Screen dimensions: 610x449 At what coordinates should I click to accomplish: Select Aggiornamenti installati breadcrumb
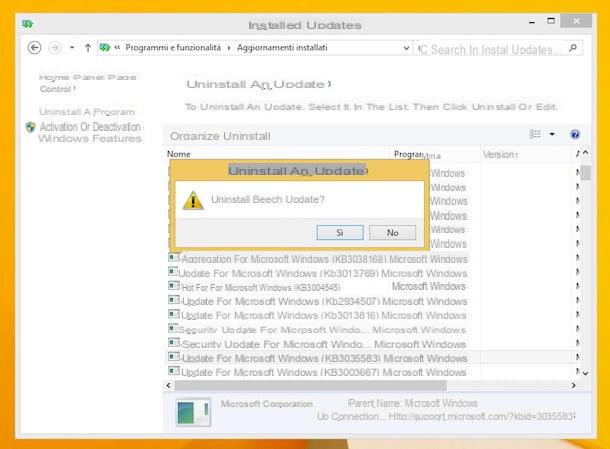coord(282,47)
